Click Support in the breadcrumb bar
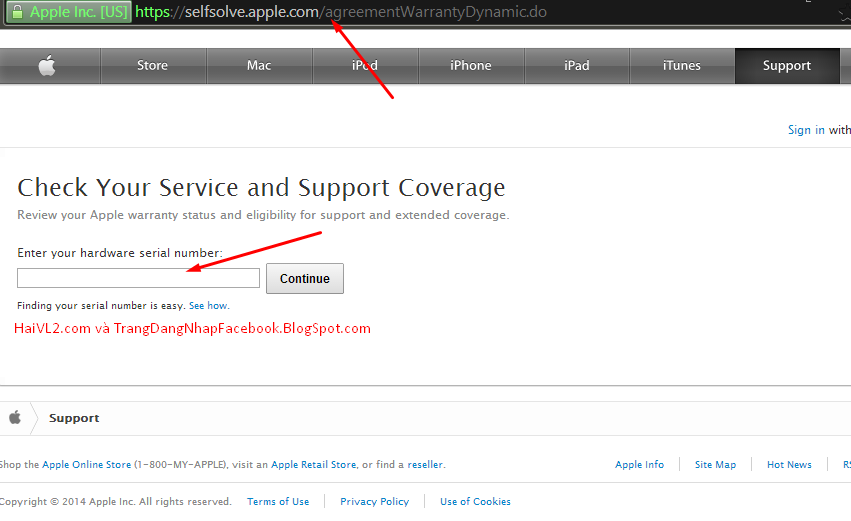The height and width of the screenshot is (521, 851). click(x=74, y=418)
